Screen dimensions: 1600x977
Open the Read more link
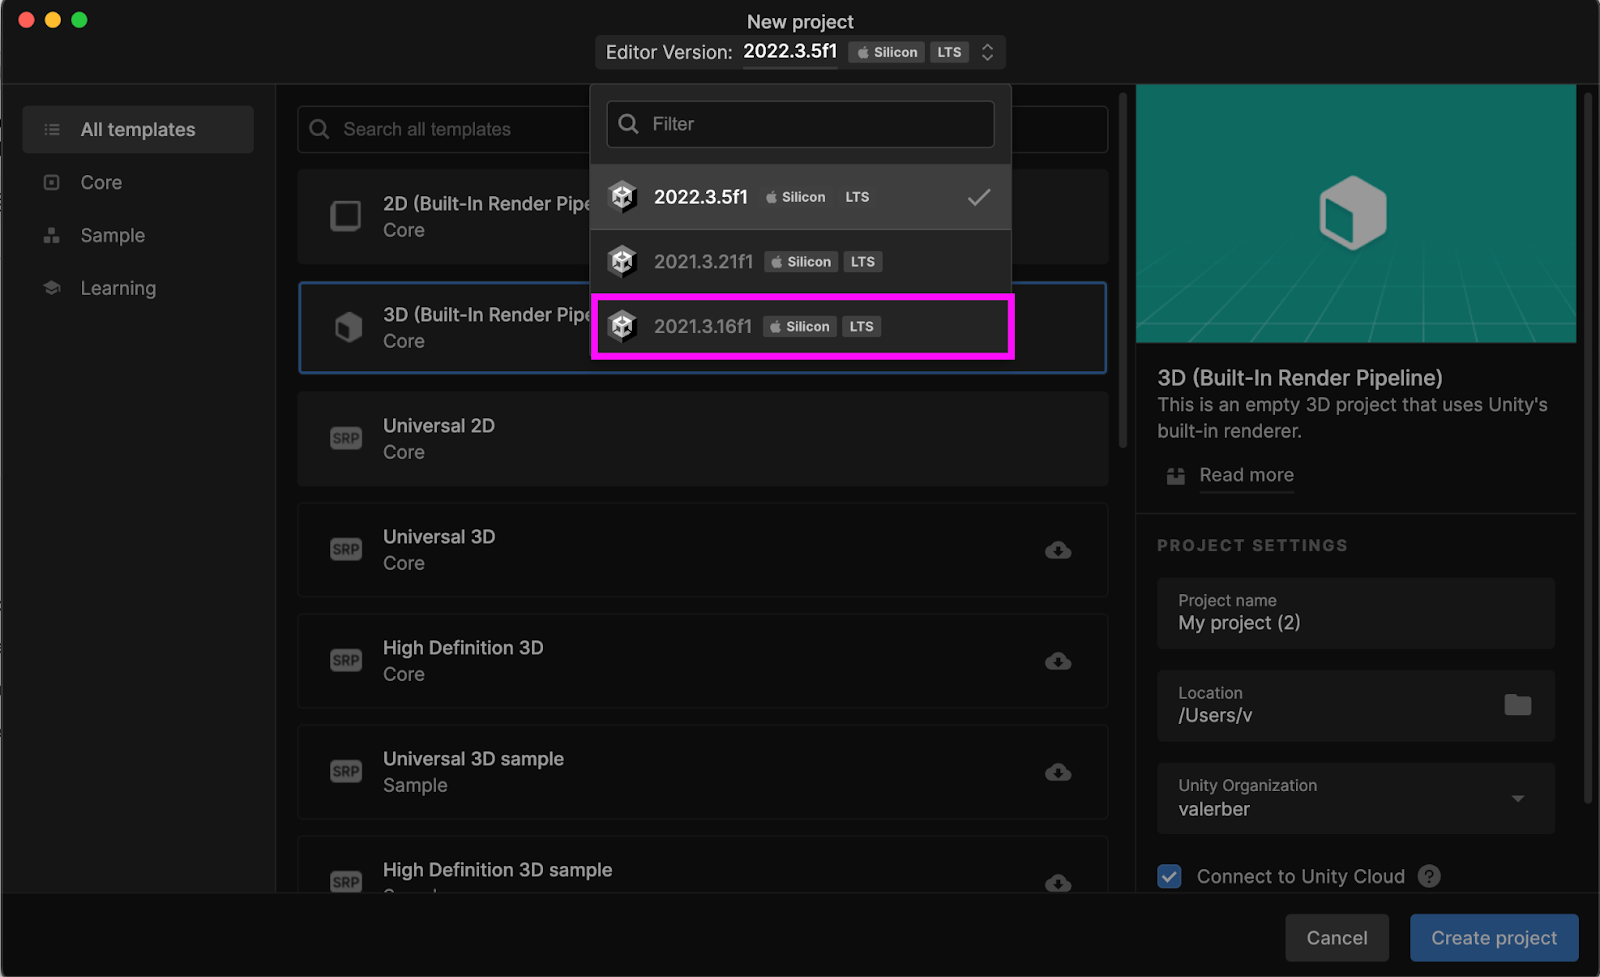click(x=1246, y=475)
